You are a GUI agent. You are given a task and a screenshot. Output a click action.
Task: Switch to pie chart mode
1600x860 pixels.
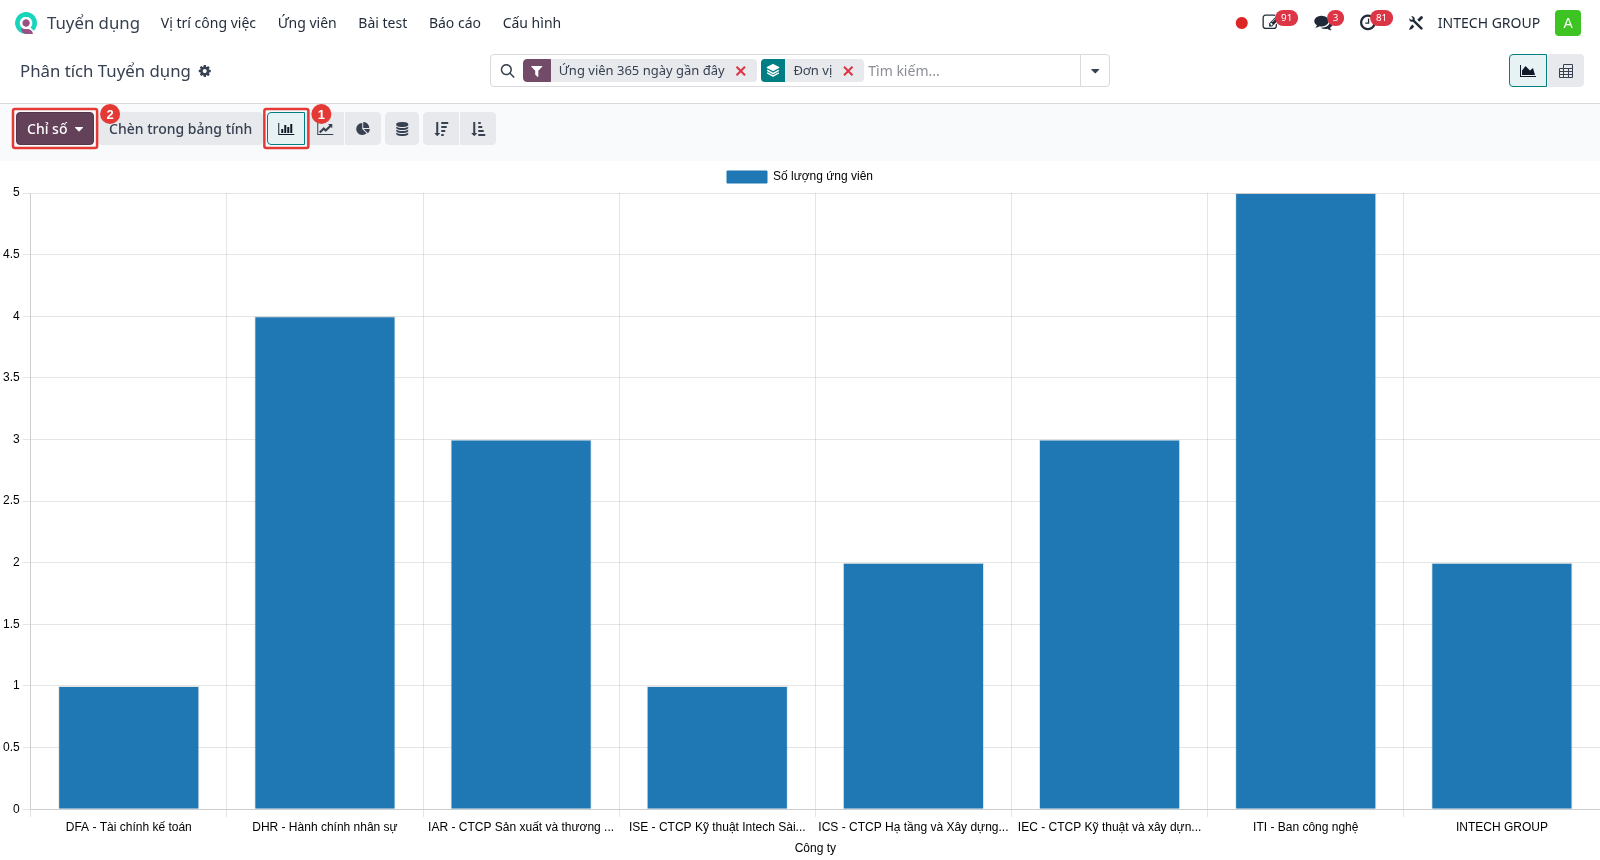pyautogui.click(x=363, y=129)
